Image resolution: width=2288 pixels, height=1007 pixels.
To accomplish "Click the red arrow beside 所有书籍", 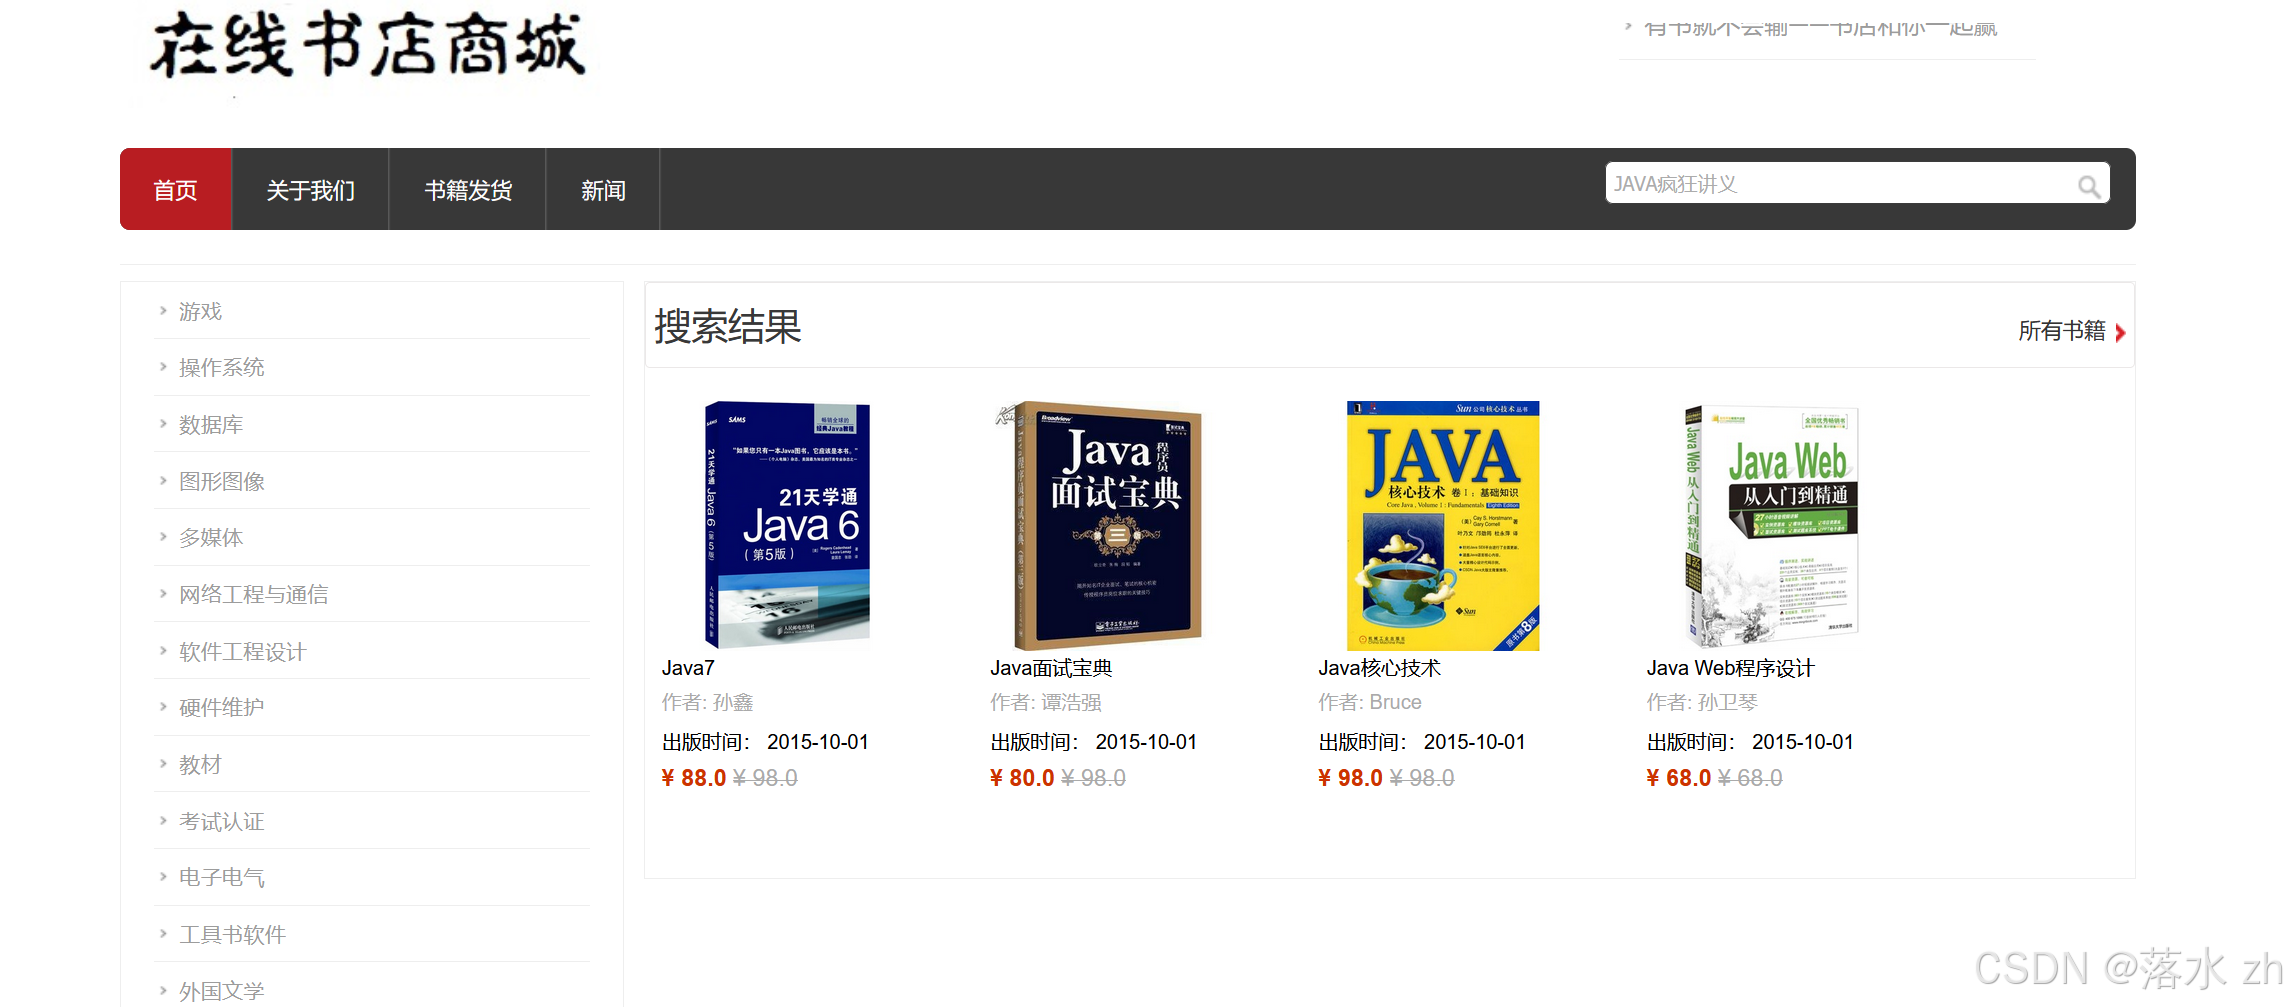I will tap(2120, 333).
